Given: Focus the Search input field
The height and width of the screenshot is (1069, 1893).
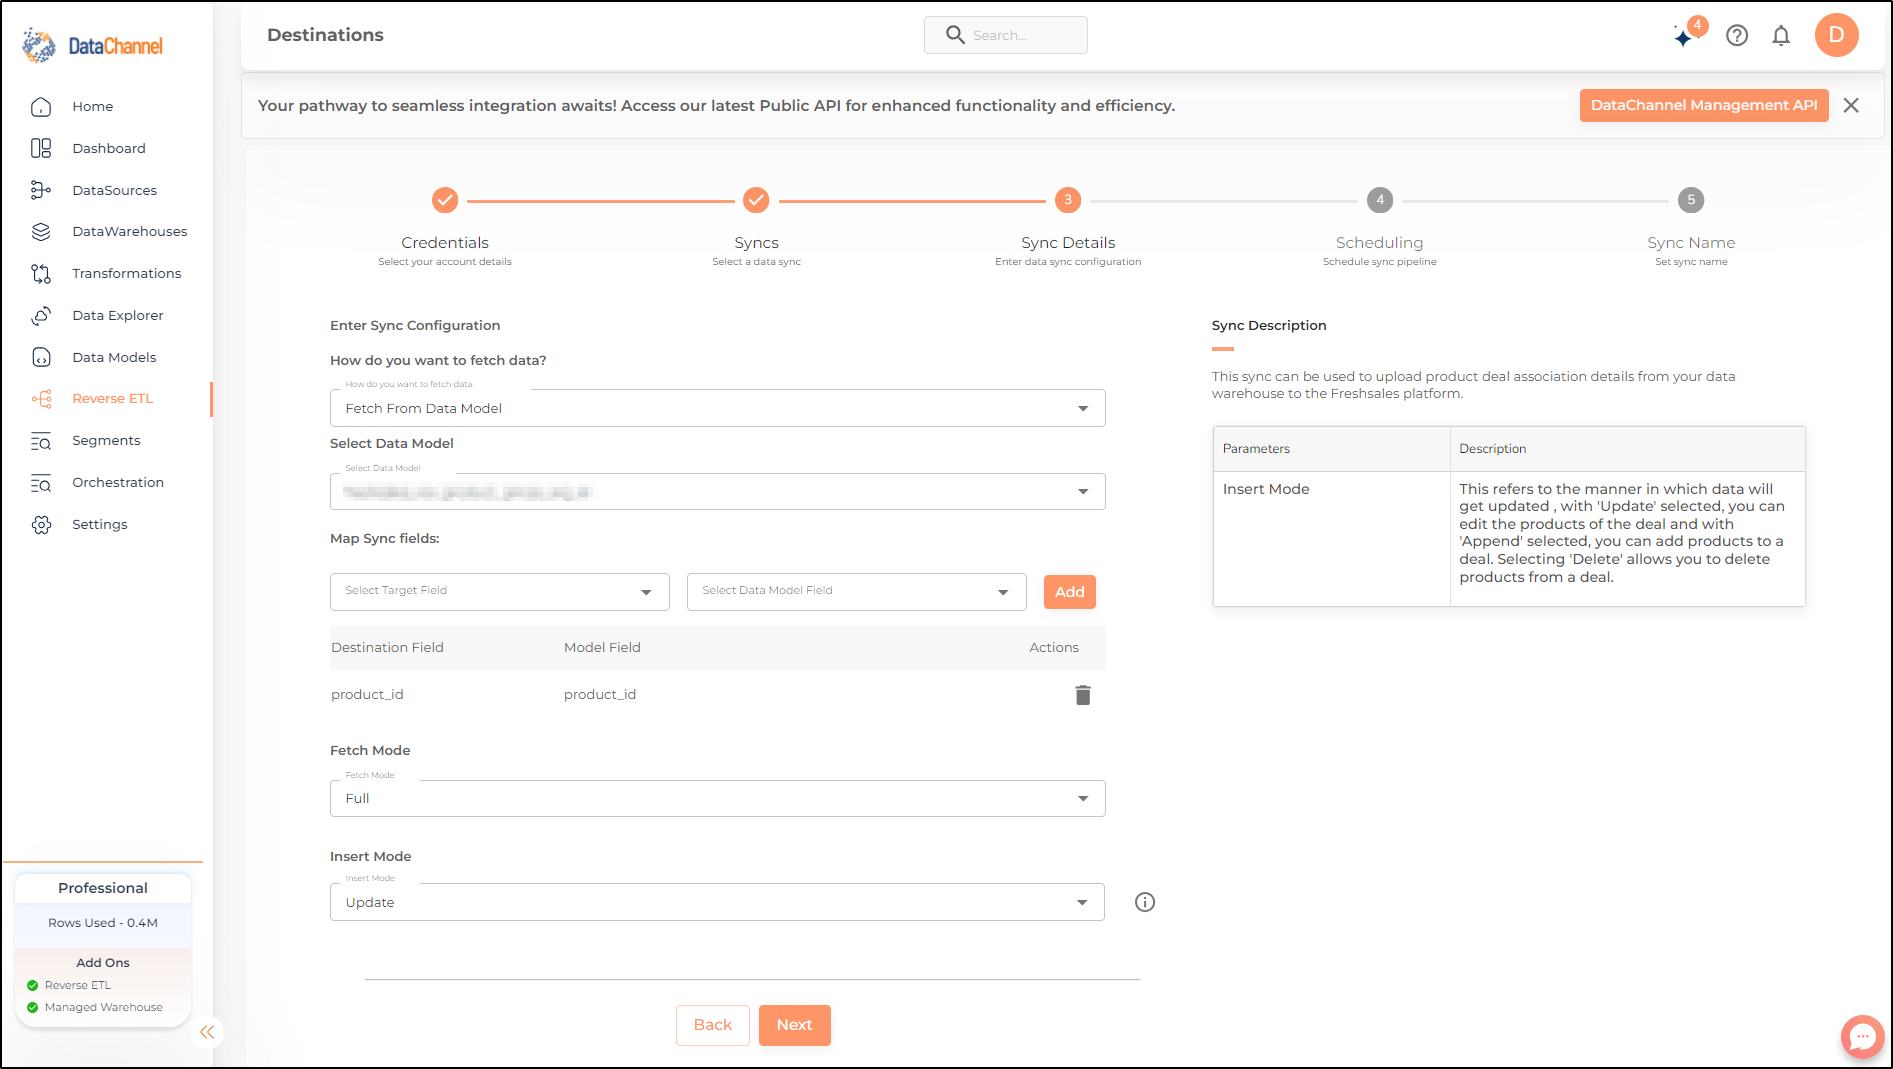Looking at the screenshot, I should click(x=1005, y=35).
